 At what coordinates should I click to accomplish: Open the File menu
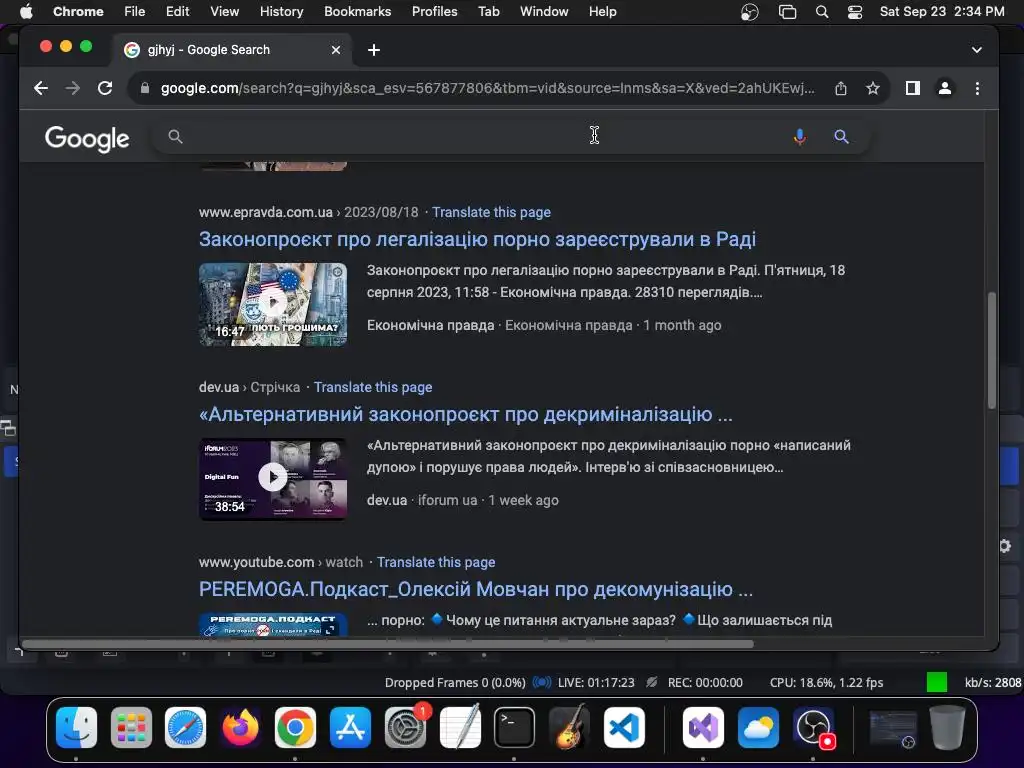(135, 12)
